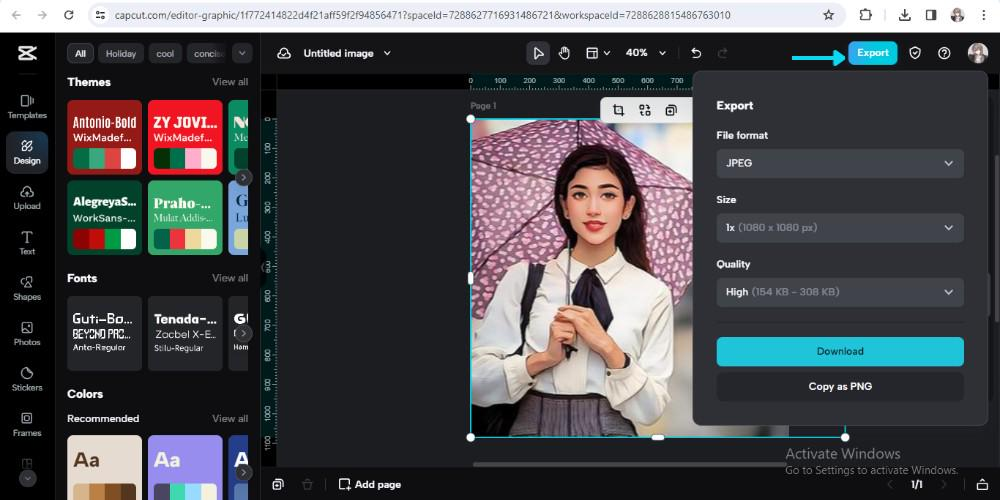
Task: Open the Photos sidebar panel
Action: tap(27, 334)
